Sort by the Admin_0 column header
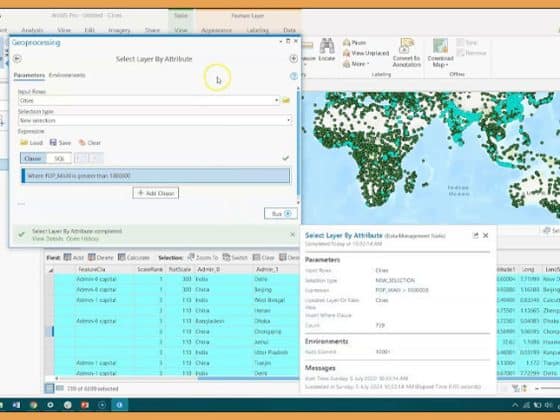Screen dimensions: 560x420 point(223,269)
